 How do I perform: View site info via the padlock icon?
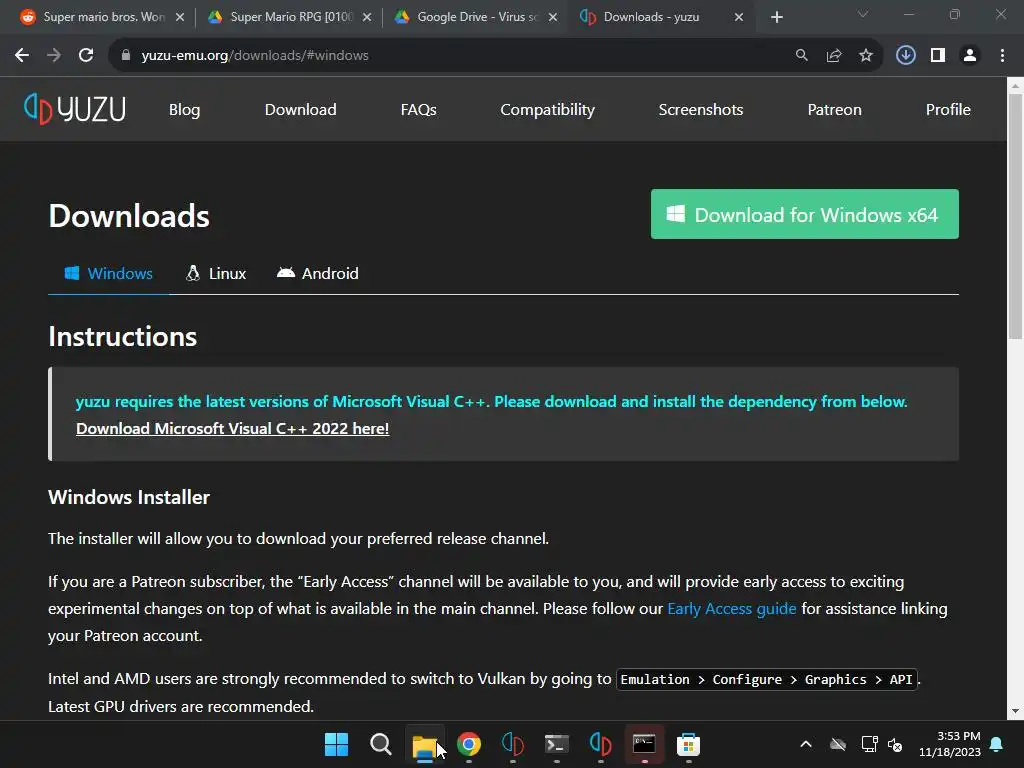125,56
